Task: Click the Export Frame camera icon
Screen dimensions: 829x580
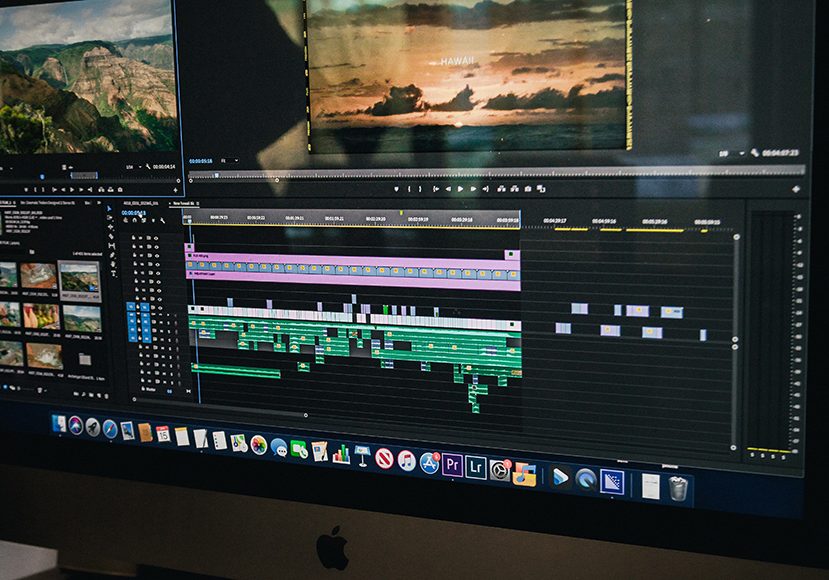Action: click(x=526, y=189)
